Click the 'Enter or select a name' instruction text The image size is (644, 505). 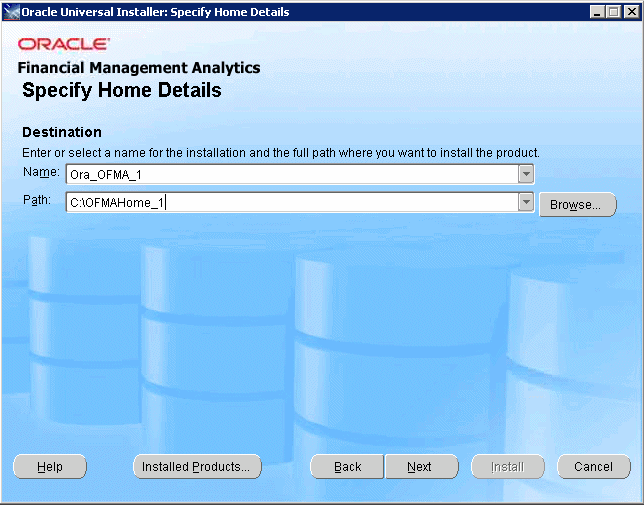coord(281,153)
